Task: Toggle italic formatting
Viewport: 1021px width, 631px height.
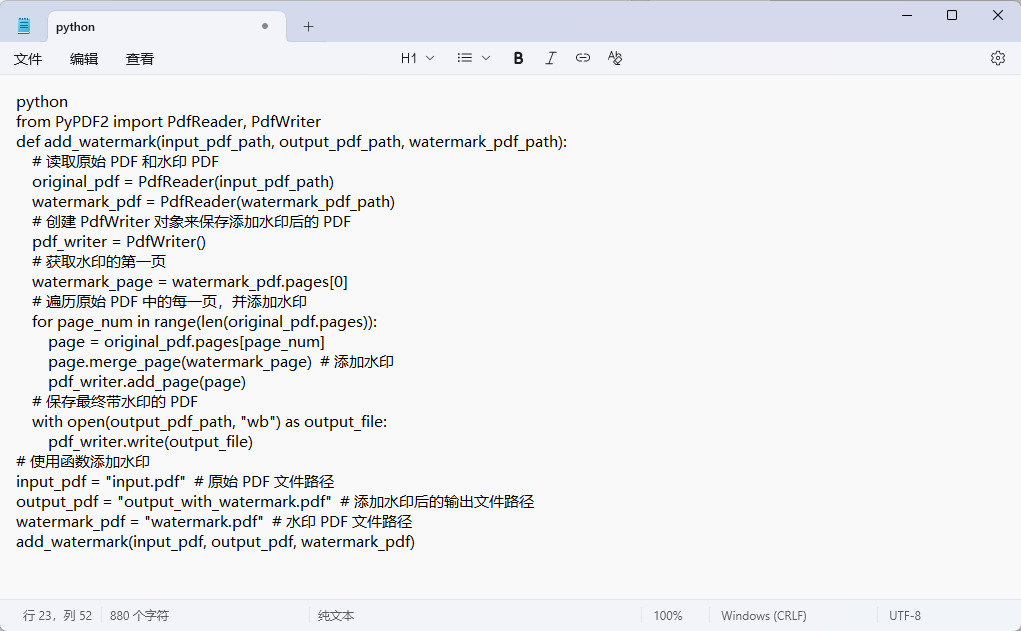Action: [x=551, y=58]
